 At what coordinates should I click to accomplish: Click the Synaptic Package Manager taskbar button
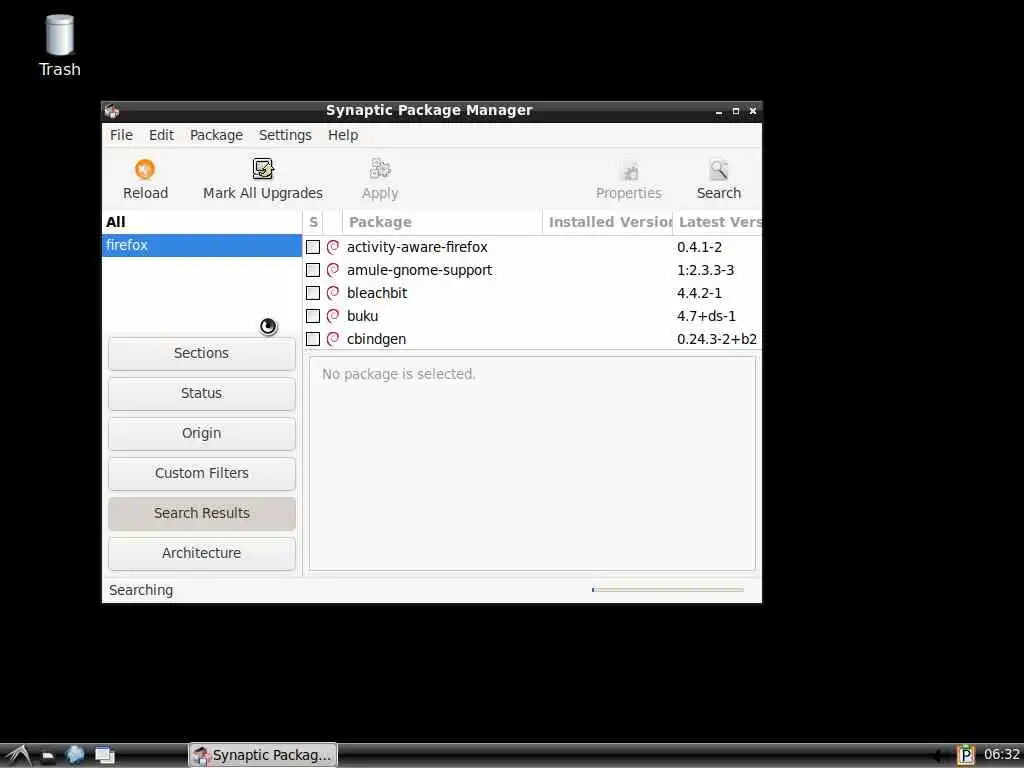(x=263, y=755)
